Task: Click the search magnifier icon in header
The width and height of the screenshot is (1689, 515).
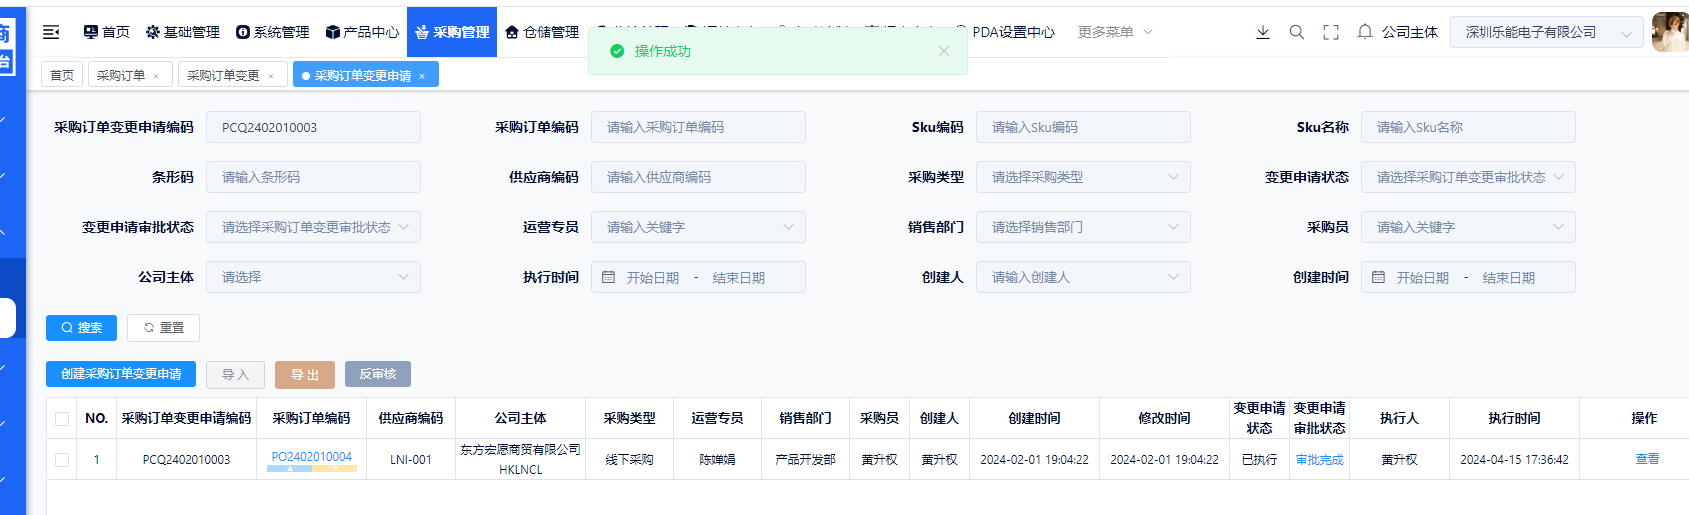Action: click(x=1297, y=32)
